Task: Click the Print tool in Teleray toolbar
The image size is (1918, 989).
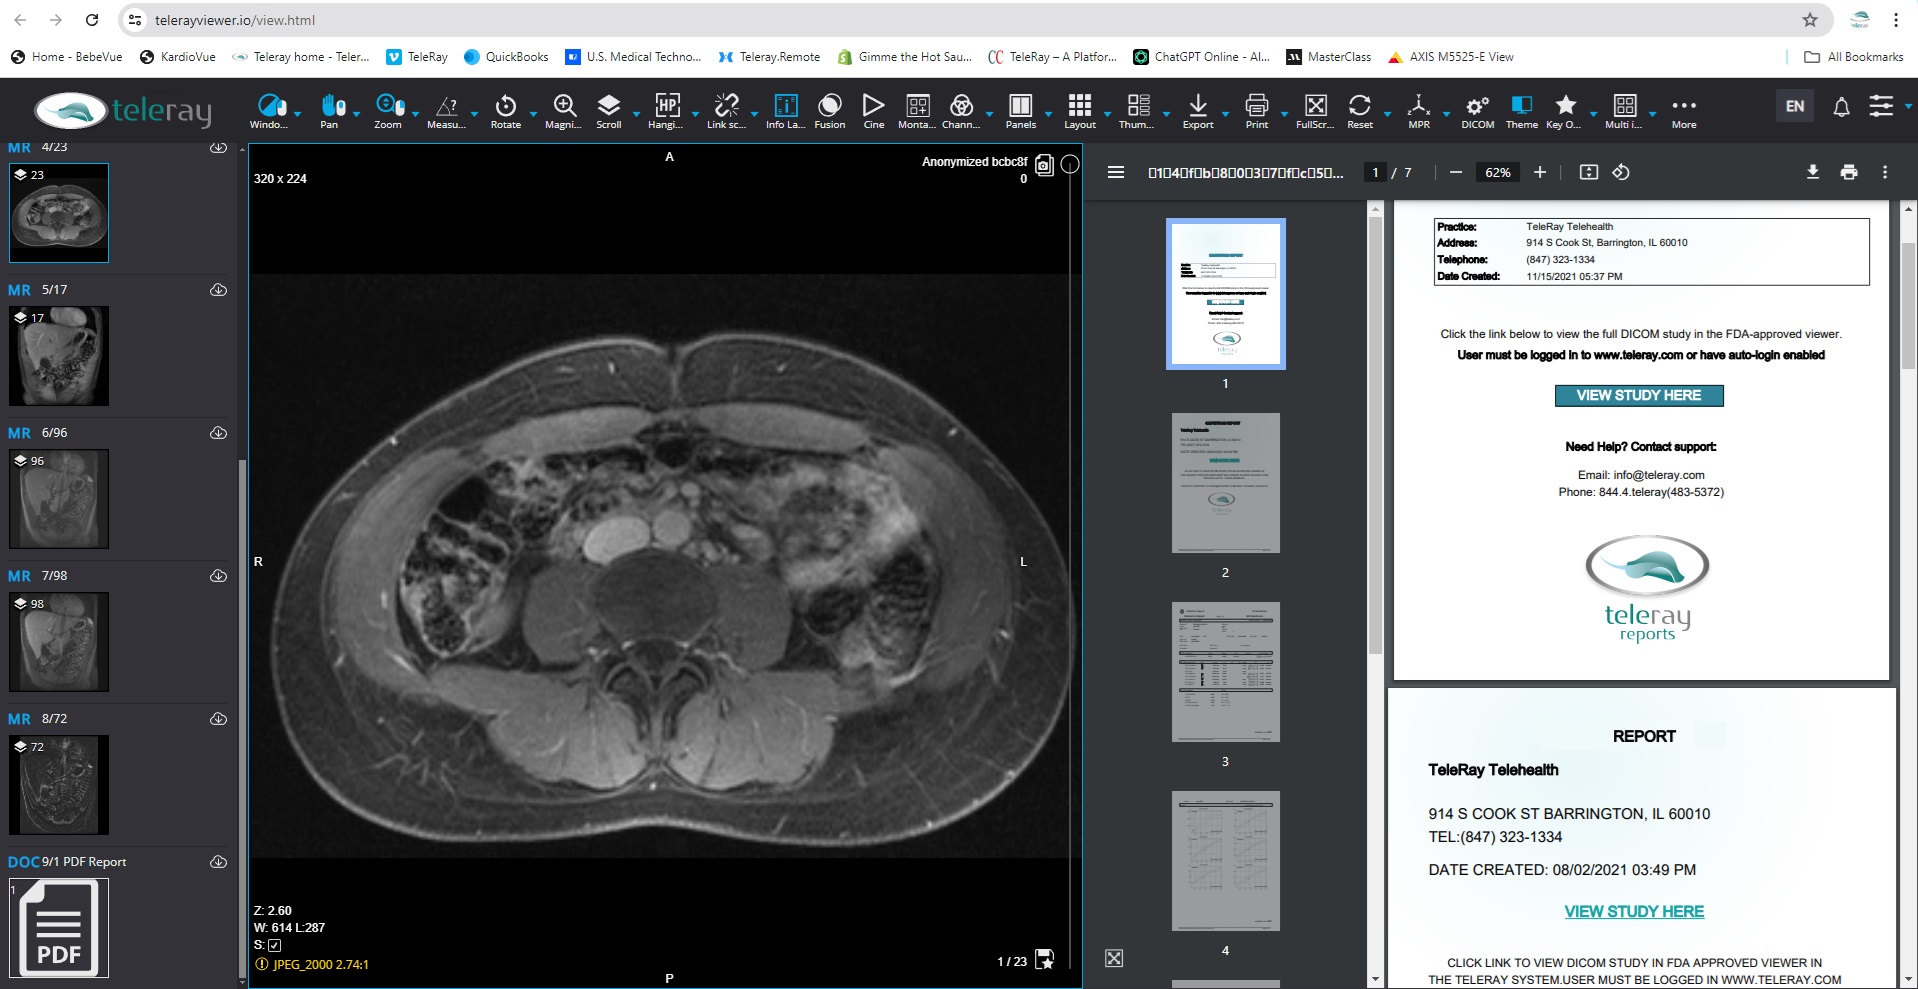Action: point(1257,110)
